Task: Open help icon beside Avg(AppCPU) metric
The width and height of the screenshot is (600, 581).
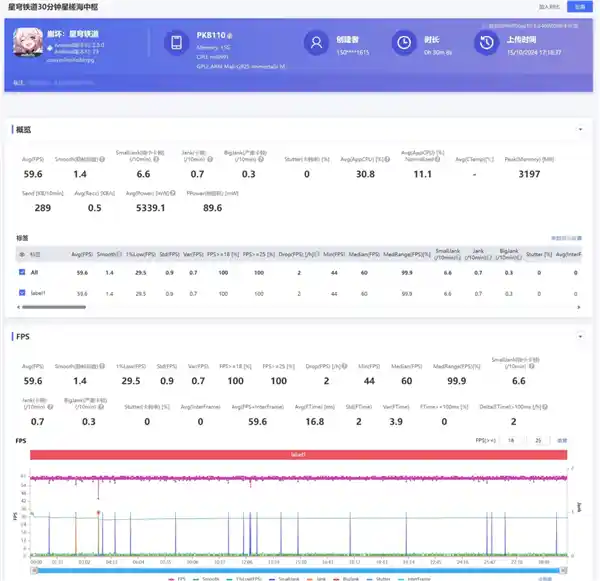Action: 387,159
